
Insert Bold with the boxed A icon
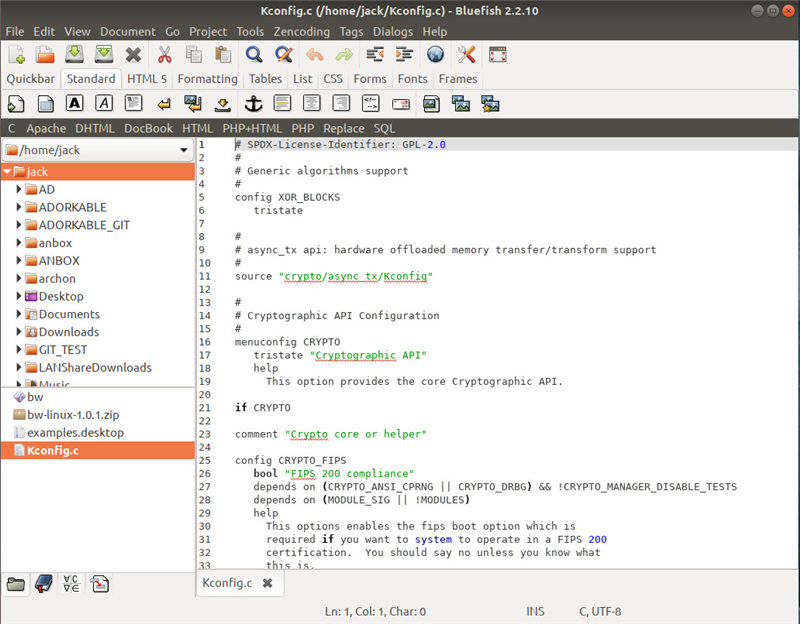click(x=74, y=103)
